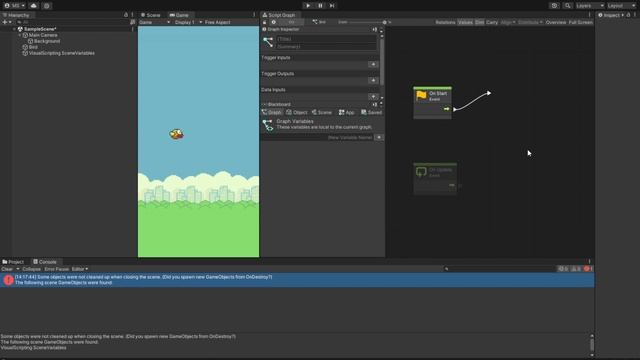The width and height of the screenshot is (640, 360).
Task: Select the Graph variables tab
Action: 272,112
